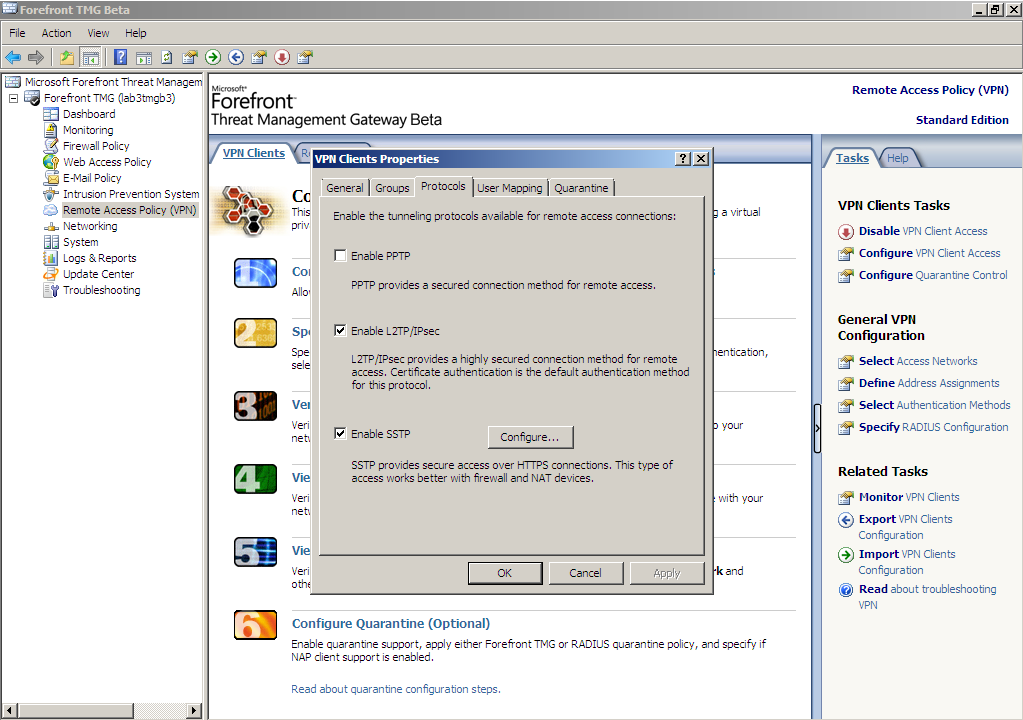Select Update Center node

(99, 274)
